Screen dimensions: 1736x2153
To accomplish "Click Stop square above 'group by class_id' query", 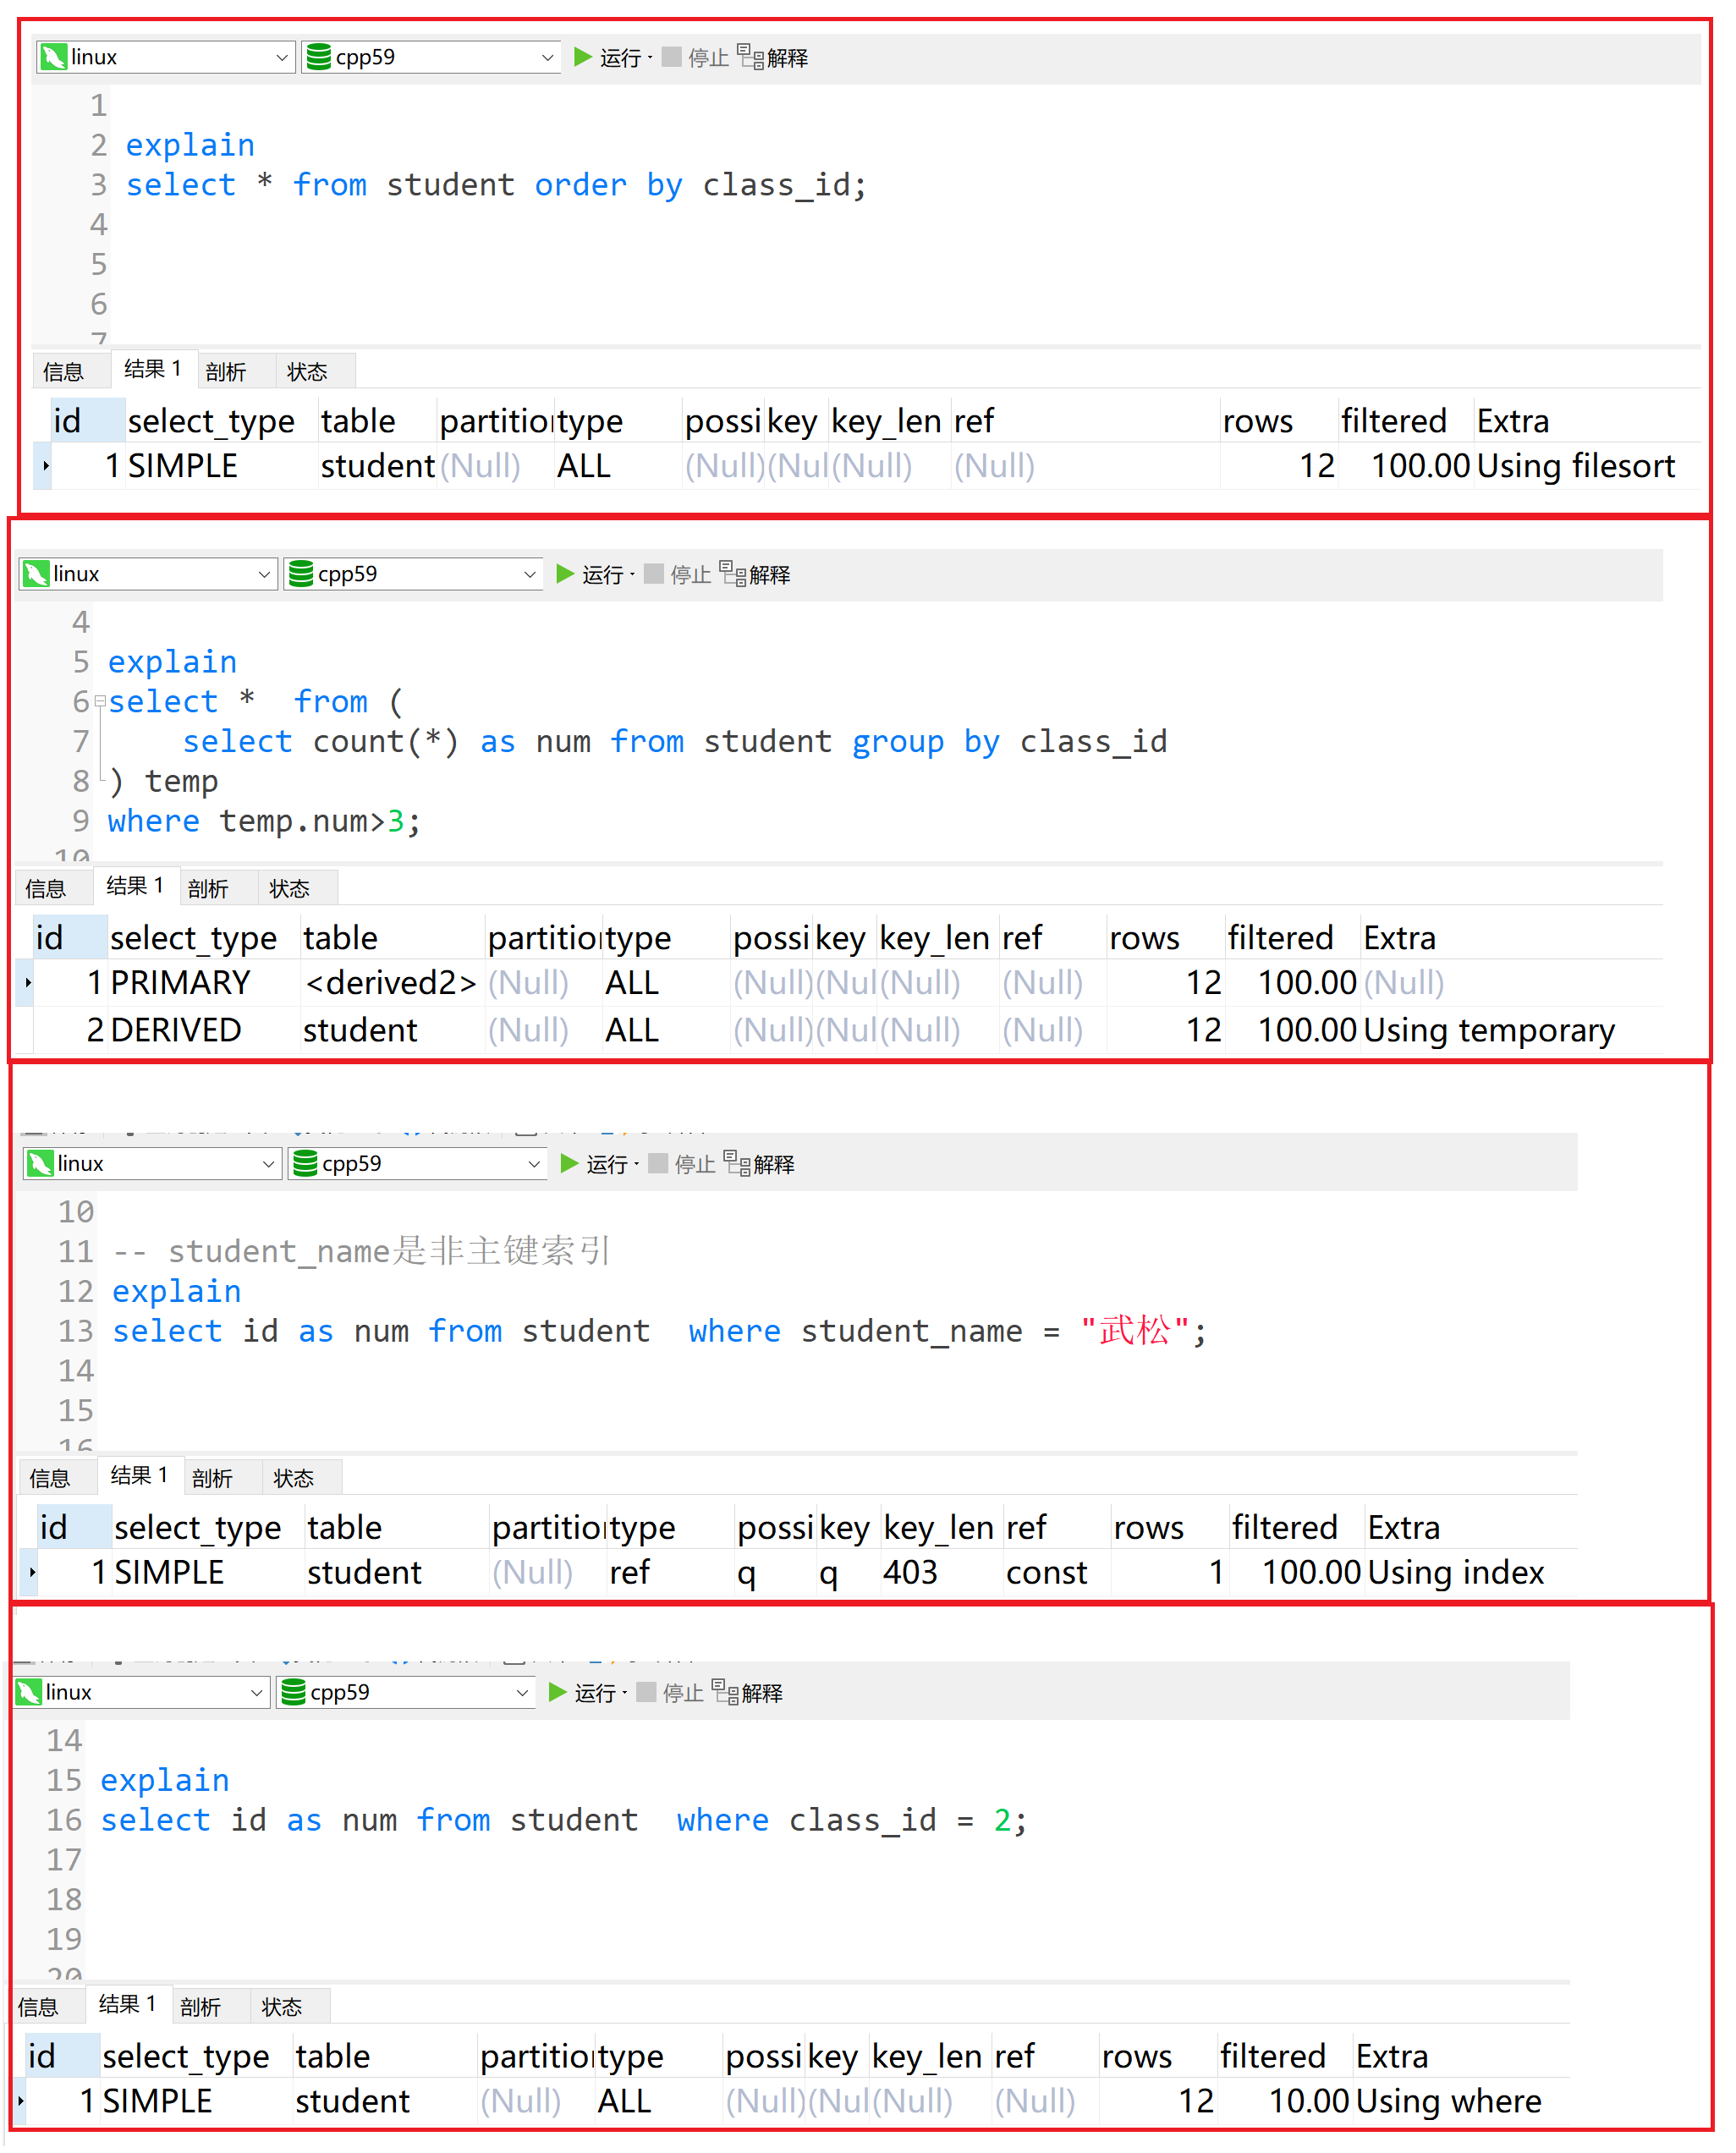I will pyautogui.click(x=653, y=573).
